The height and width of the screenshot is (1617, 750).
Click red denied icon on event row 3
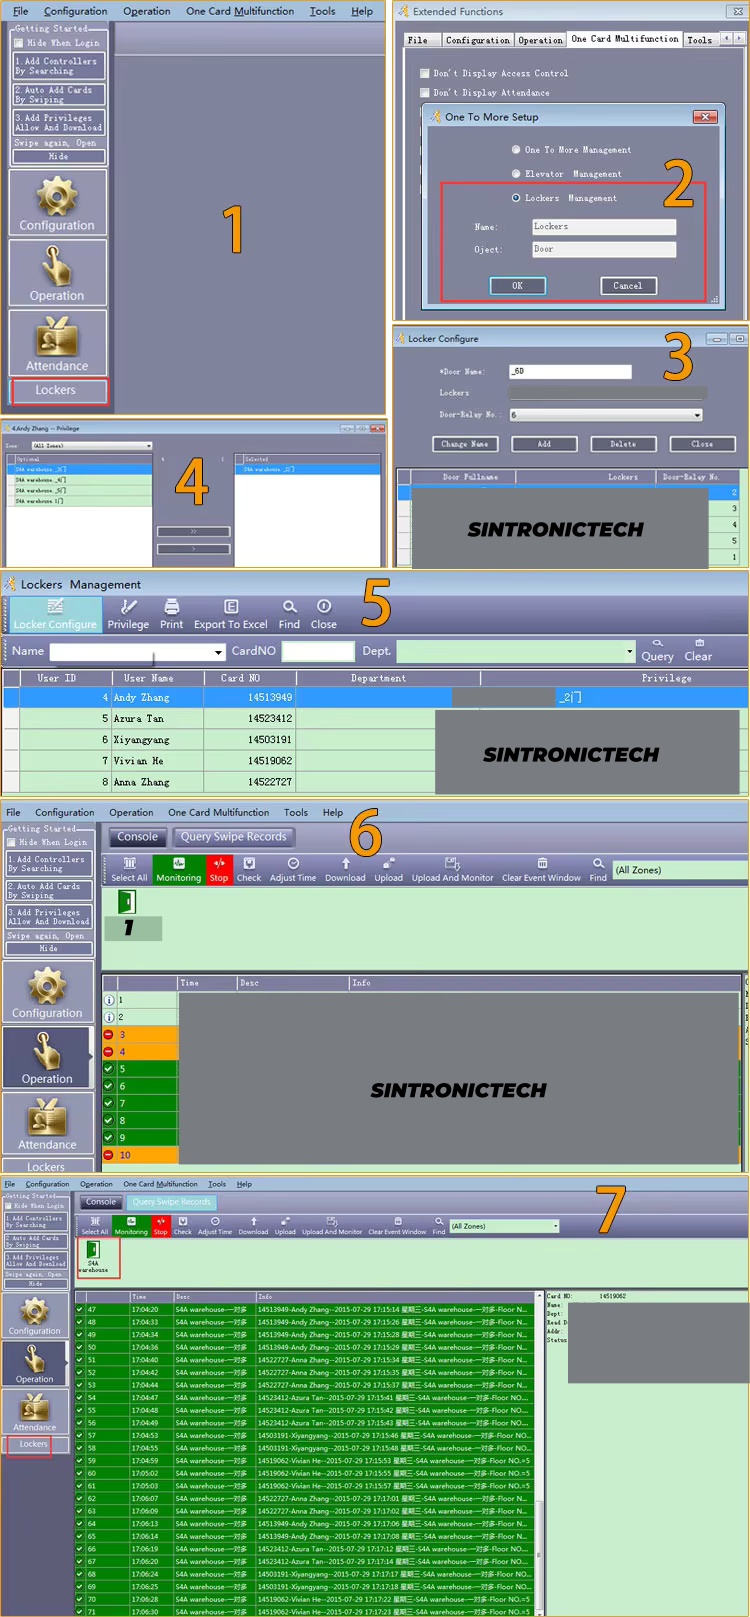click(109, 1035)
